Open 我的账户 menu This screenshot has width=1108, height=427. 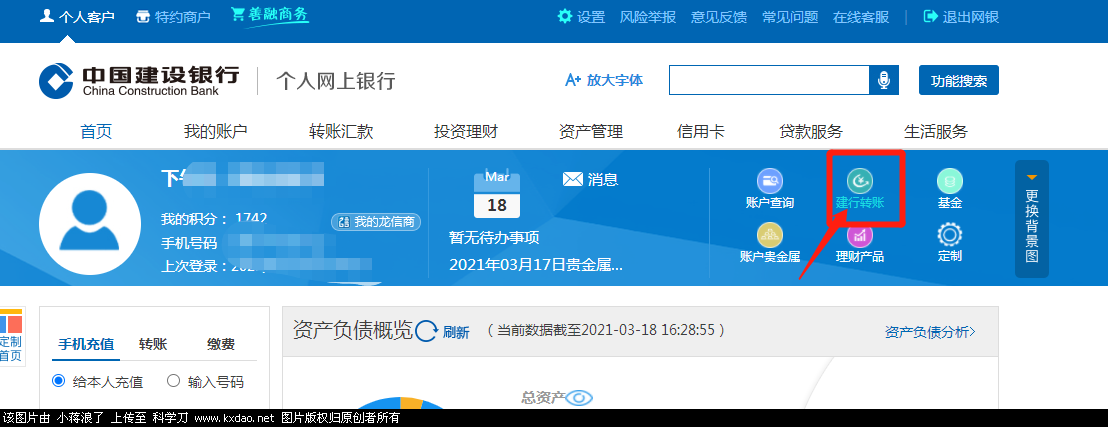pos(216,131)
